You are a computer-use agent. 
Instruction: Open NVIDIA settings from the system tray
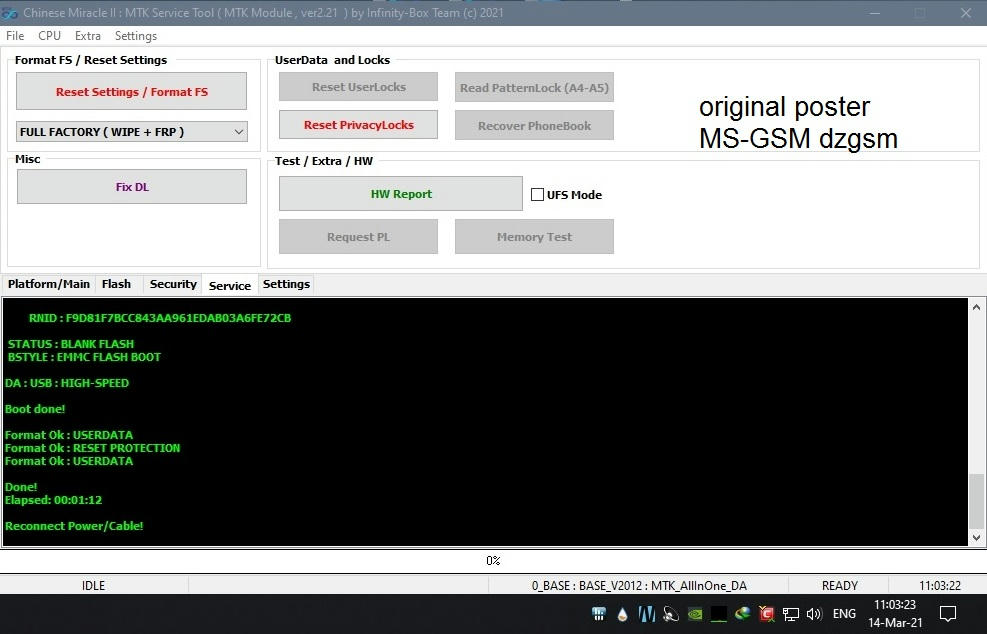[695, 614]
